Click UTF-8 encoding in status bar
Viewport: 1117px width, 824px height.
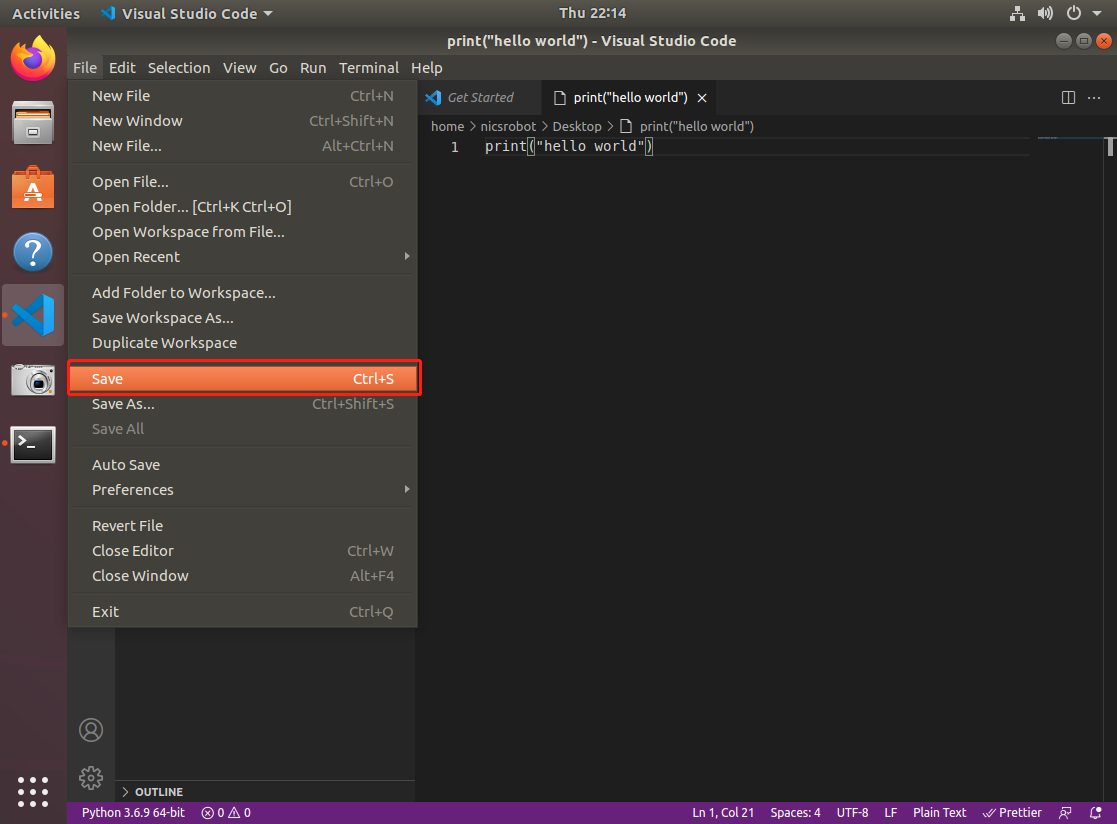pyautogui.click(x=852, y=813)
